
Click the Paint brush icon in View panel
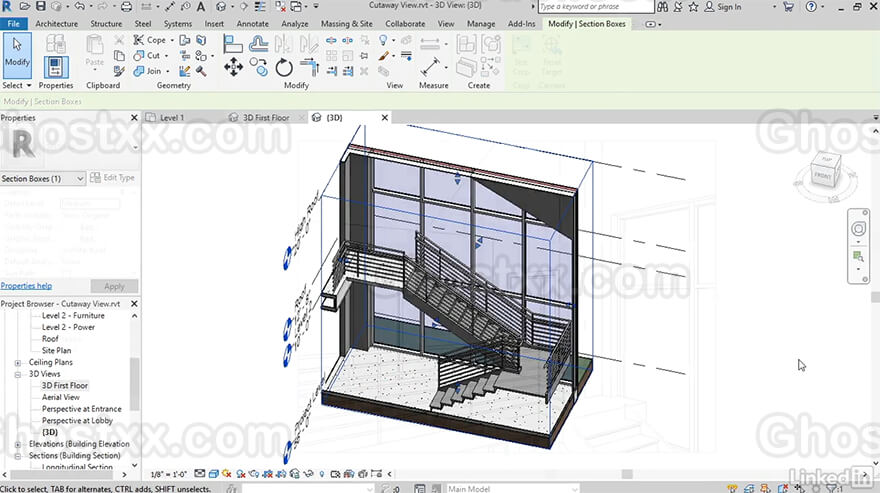click(383, 56)
